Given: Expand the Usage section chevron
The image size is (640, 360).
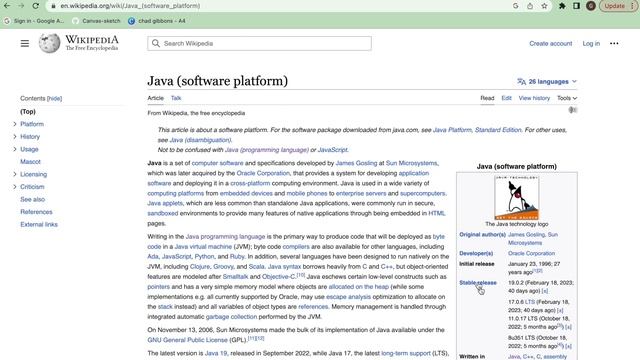Looking at the screenshot, I should pyautogui.click(x=15, y=149).
